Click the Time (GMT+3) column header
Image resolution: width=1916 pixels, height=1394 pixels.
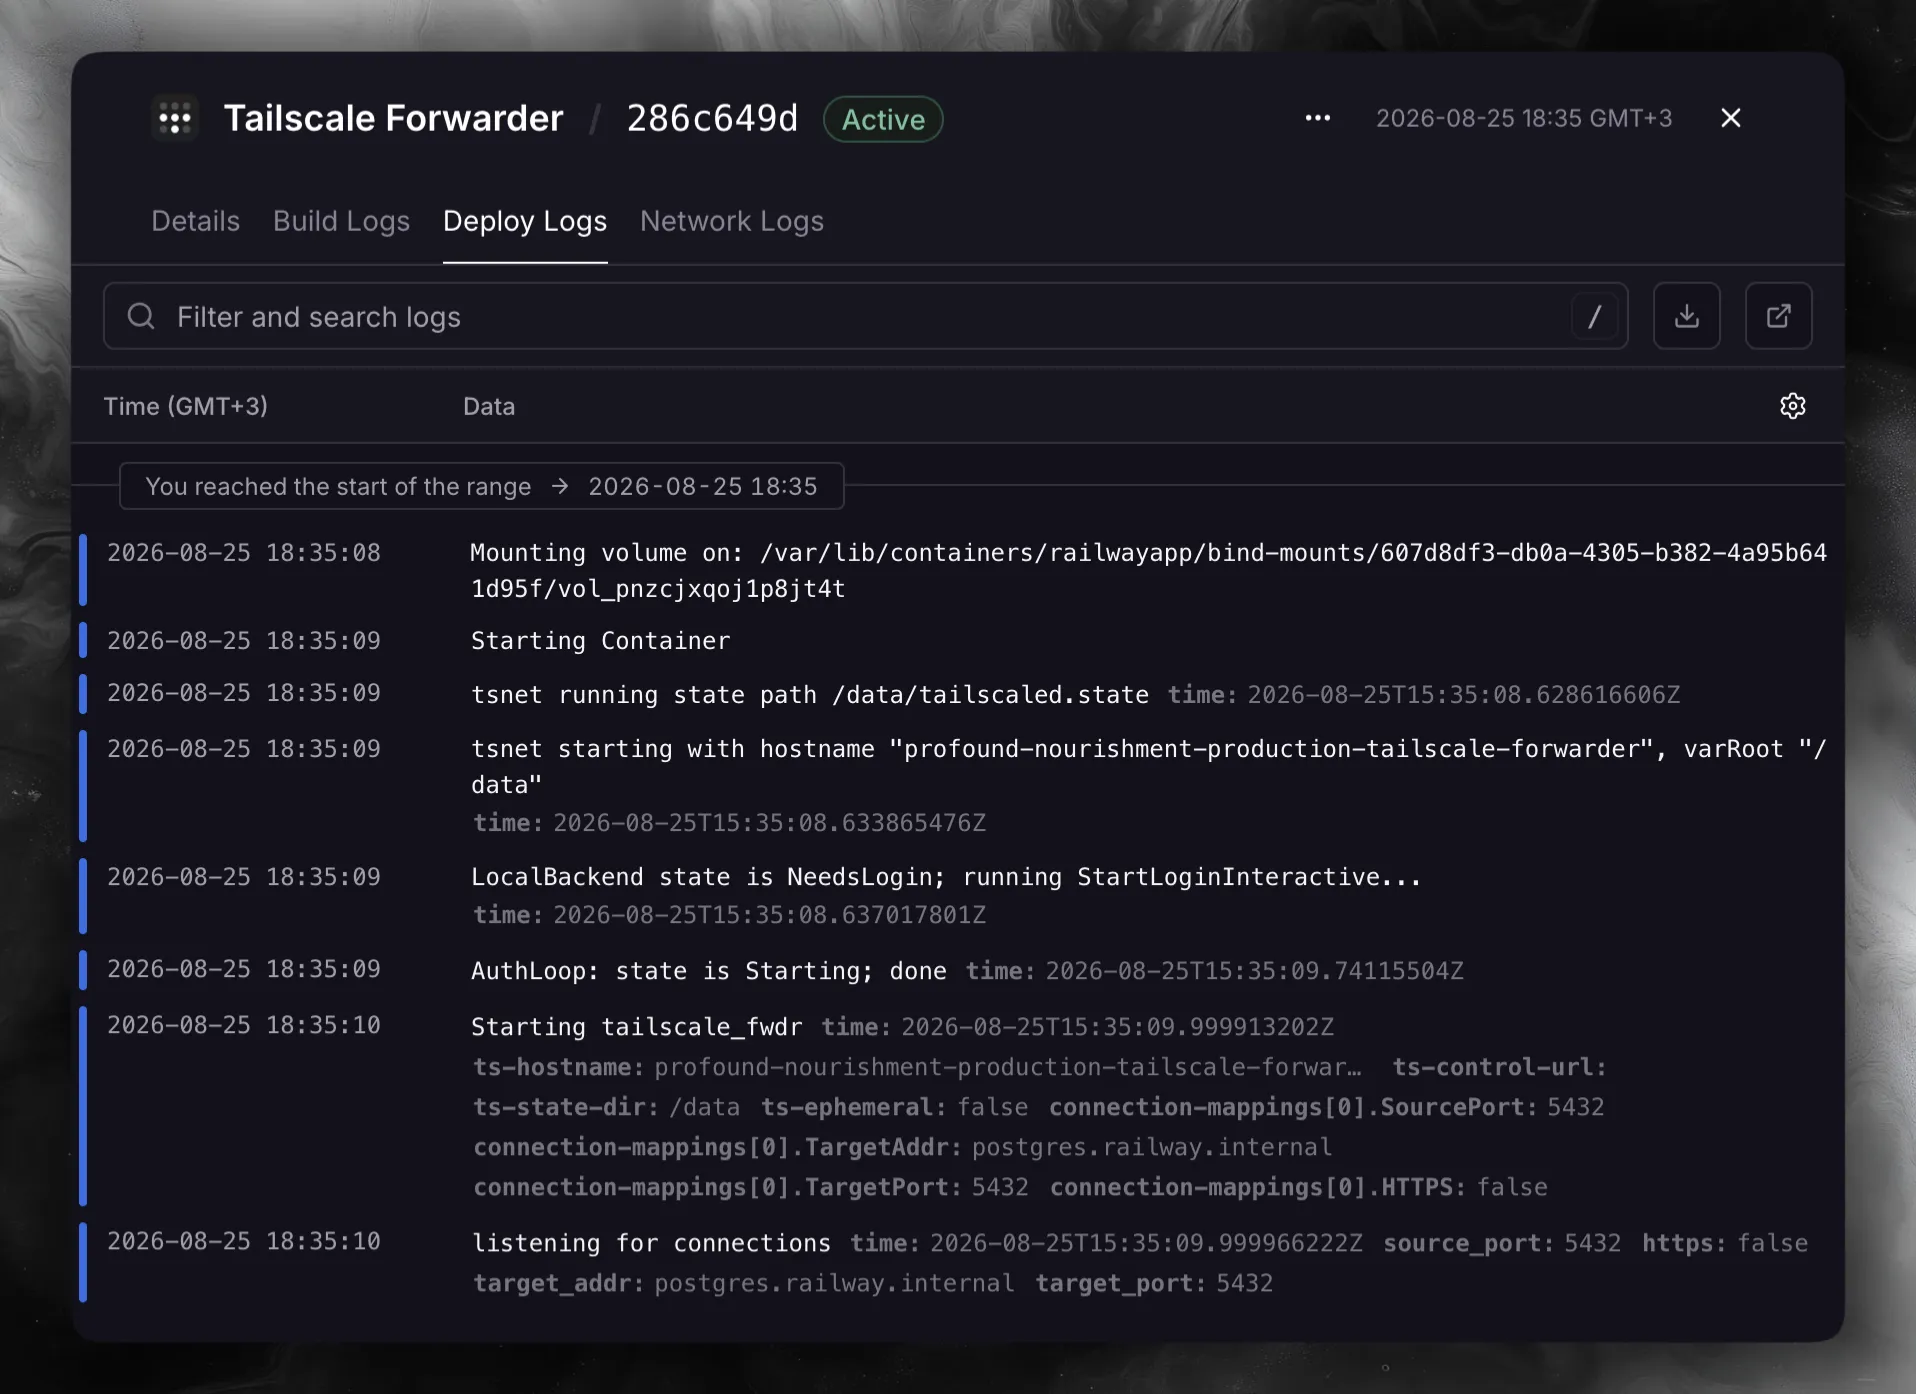186,406
